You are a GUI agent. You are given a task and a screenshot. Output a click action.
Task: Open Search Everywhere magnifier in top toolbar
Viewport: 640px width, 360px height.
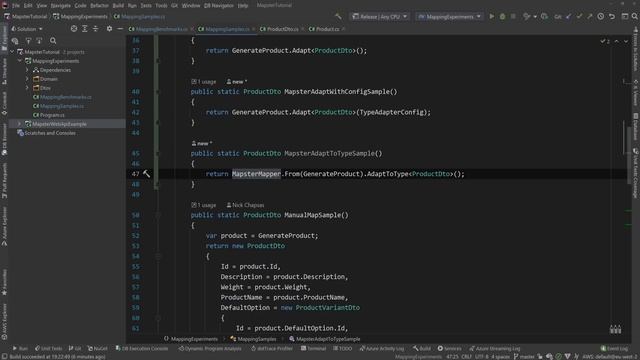(x=635, y=17)
